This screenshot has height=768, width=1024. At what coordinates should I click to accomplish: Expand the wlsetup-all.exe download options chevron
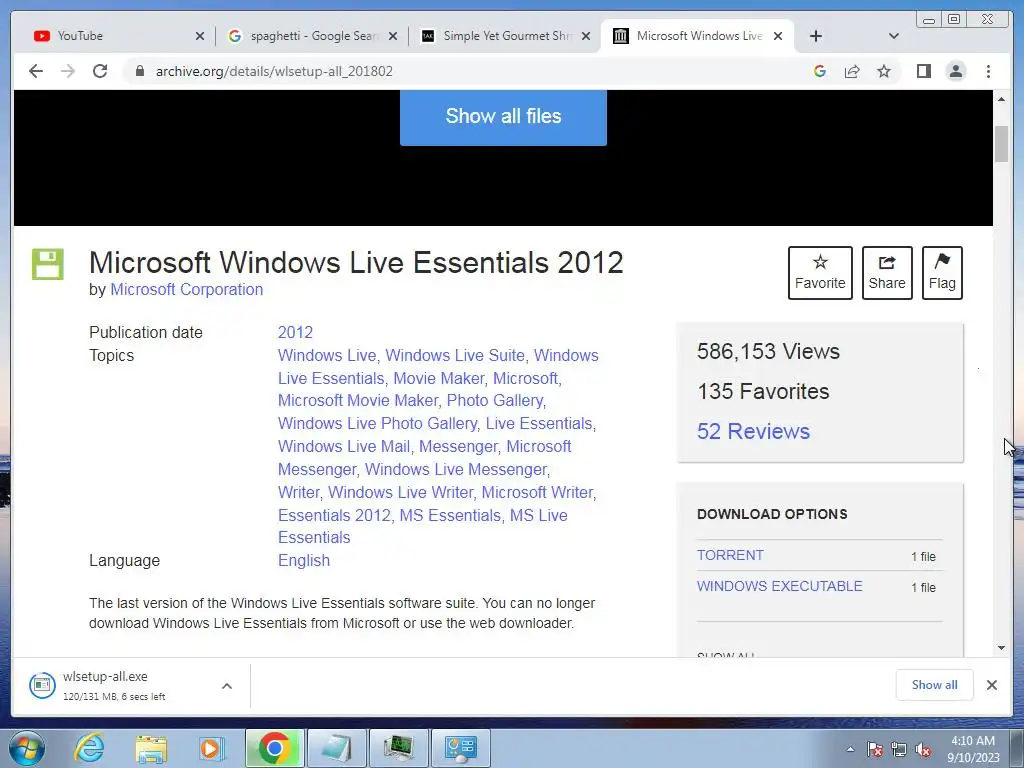[x=227, y=686]
